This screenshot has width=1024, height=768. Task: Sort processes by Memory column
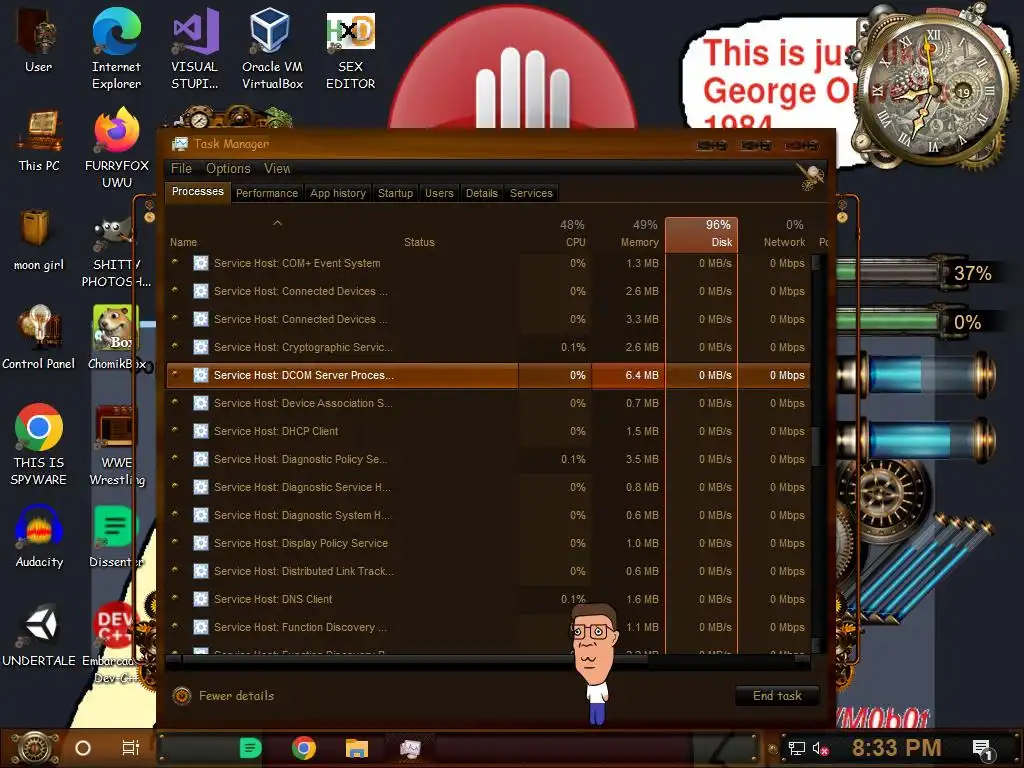pos(628,234)
